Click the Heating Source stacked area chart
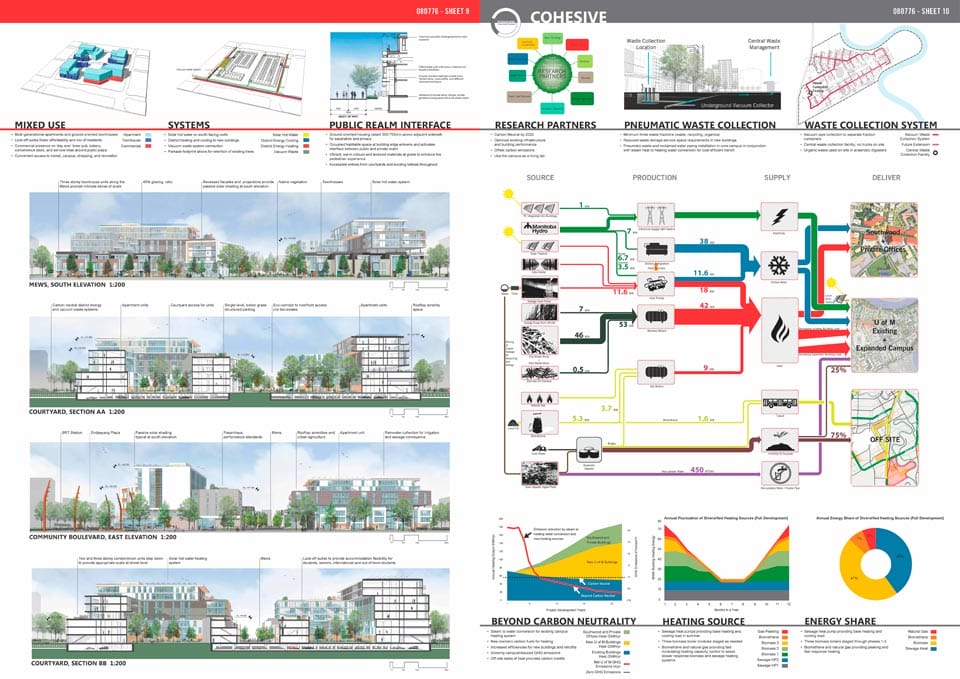This screenshot has height=679, width=960. coord(727,562)
